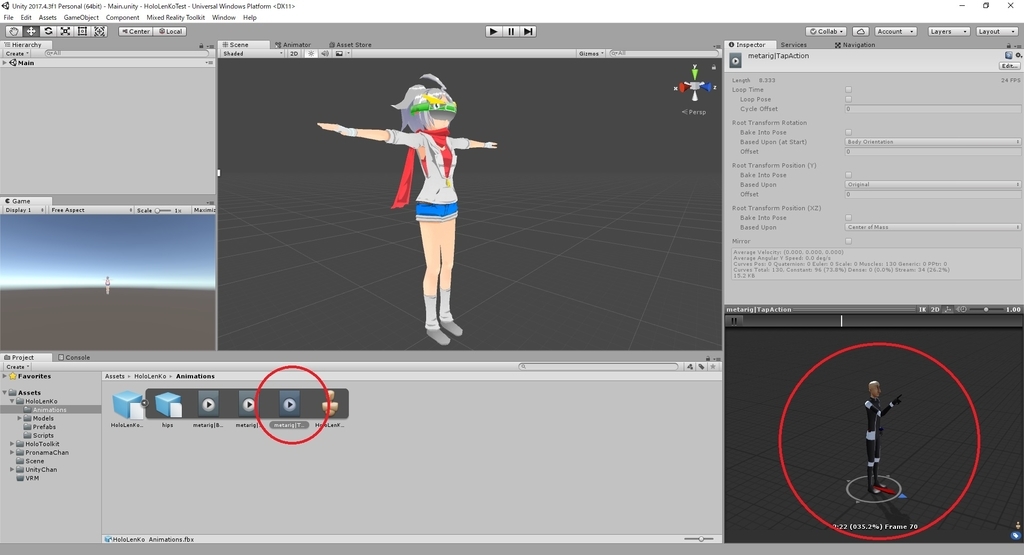The width and height of the screenshot is (1024, 555).
Task: Click search by type icon in Project
Action: point(690,367)
